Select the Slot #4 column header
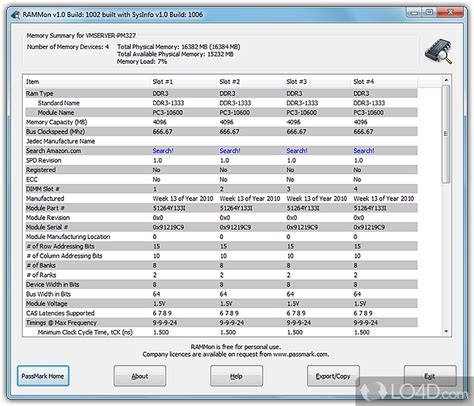Screen dimensions: 474x406 364,82
